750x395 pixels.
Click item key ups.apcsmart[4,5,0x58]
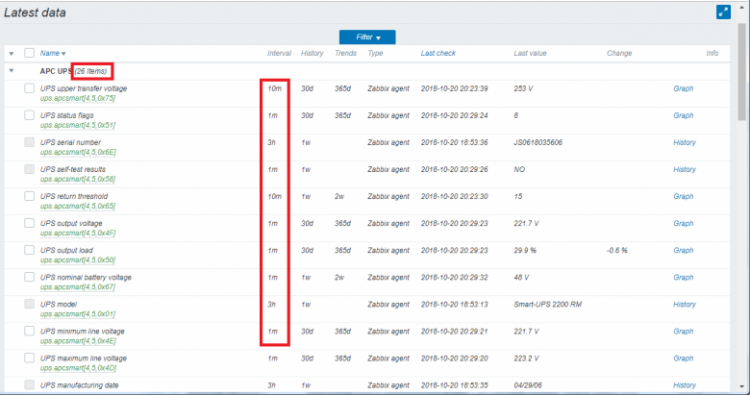click(x=77, y=179)
